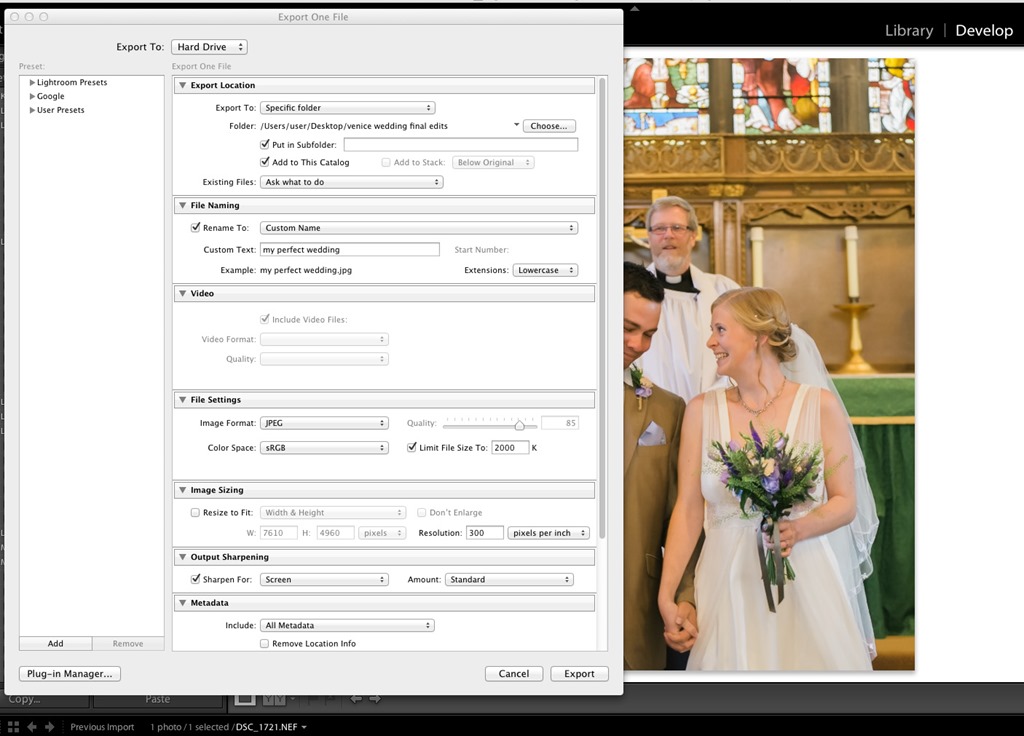Tick the Remove Location Info checkbox

point(265,644)
